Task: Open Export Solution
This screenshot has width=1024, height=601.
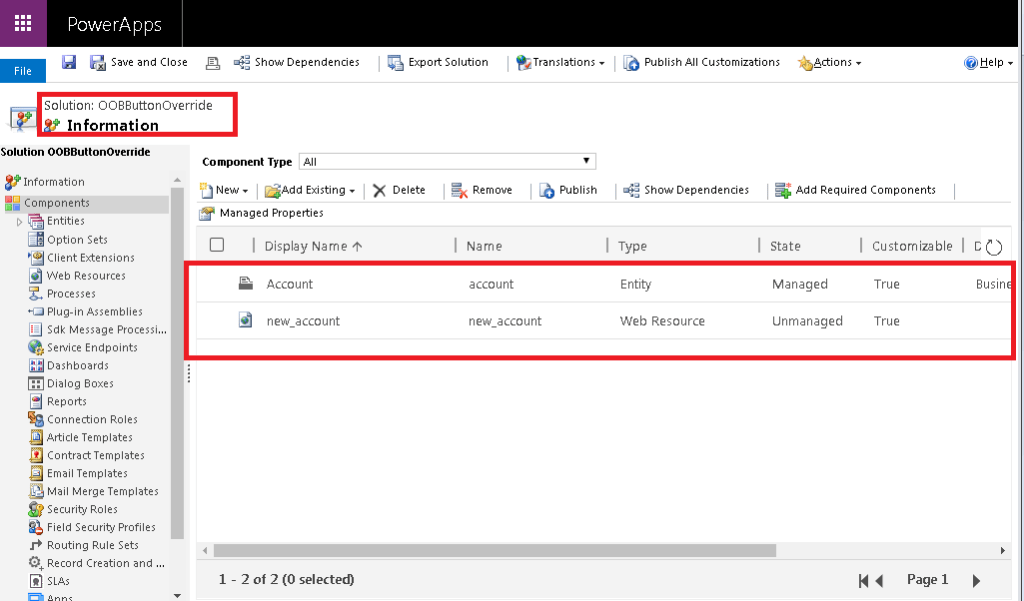Action: 438,62
